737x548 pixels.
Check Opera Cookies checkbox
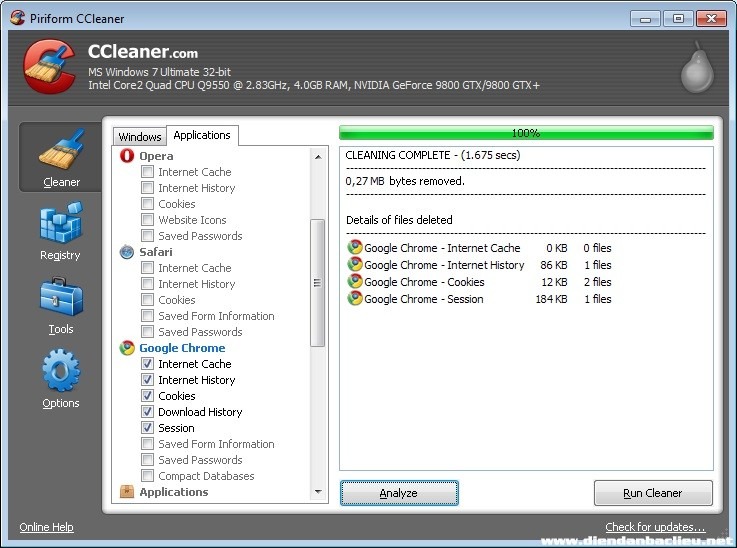(148, 204)
